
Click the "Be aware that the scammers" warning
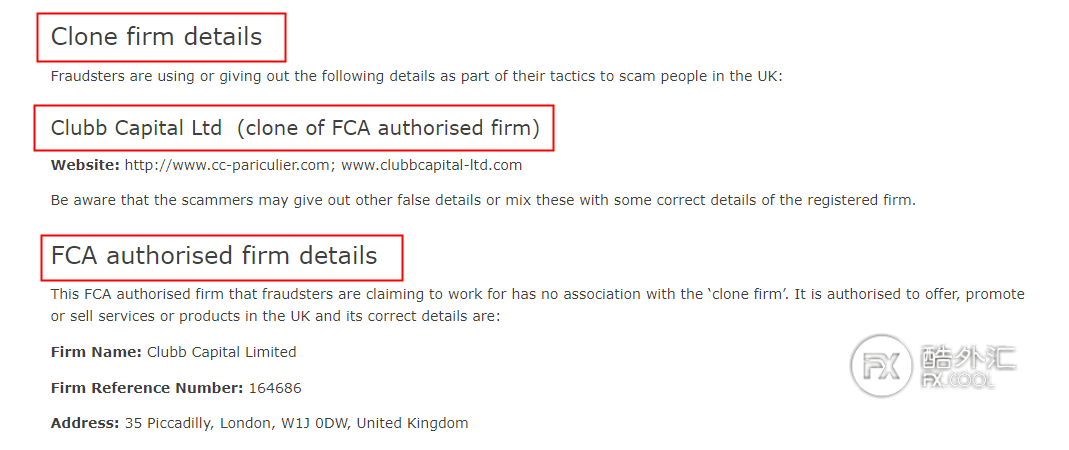click(483, 200)
